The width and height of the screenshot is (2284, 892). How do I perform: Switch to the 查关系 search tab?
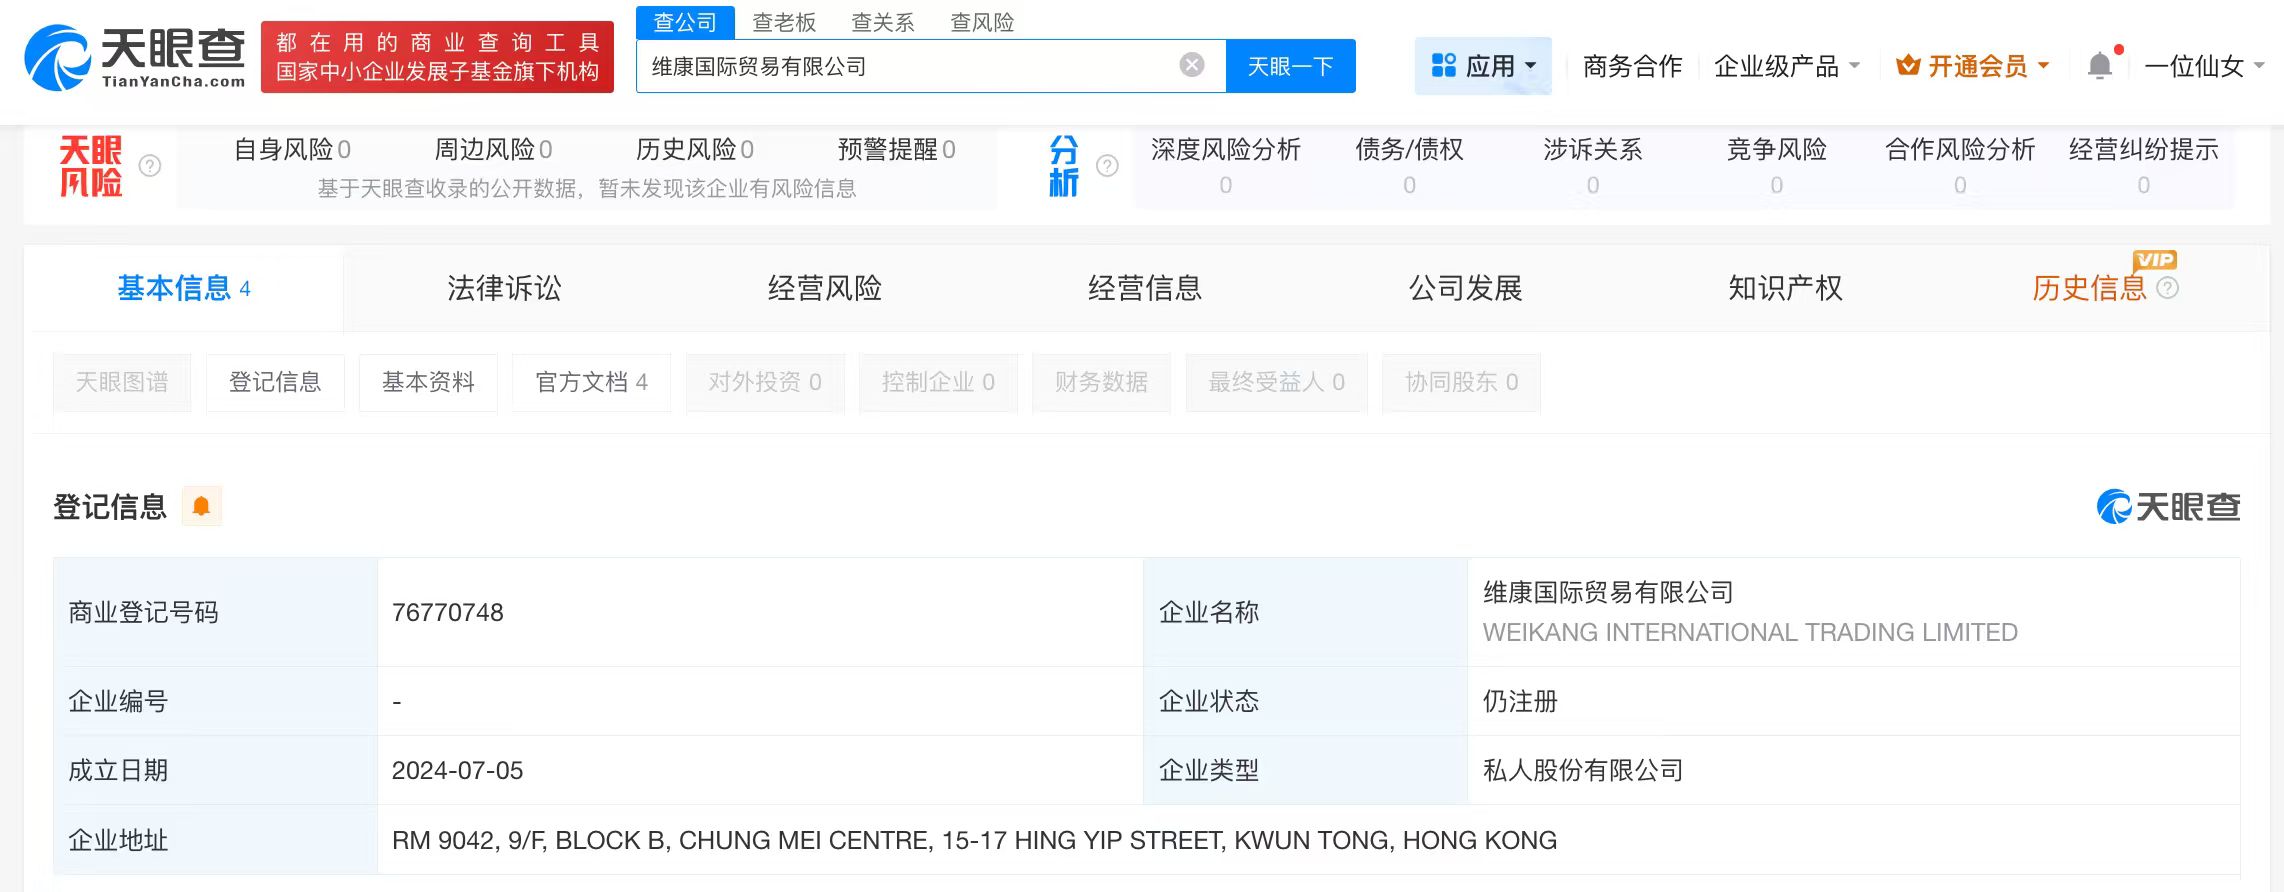pos(883,22)
